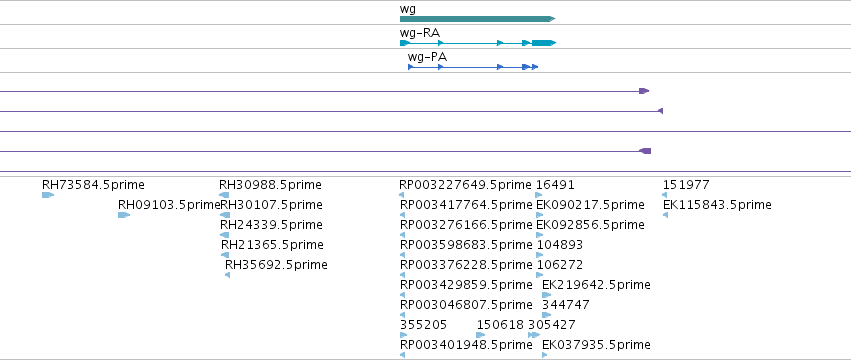Select the RH21365.5prime label
This screenshot has width=851, height=360.
[272, 245]
